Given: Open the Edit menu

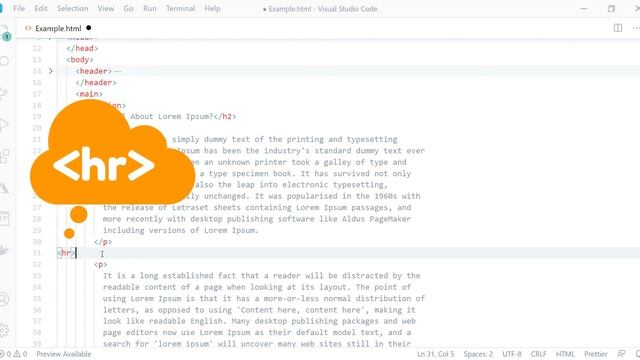Looking at the screenshot, I should 41,9.
